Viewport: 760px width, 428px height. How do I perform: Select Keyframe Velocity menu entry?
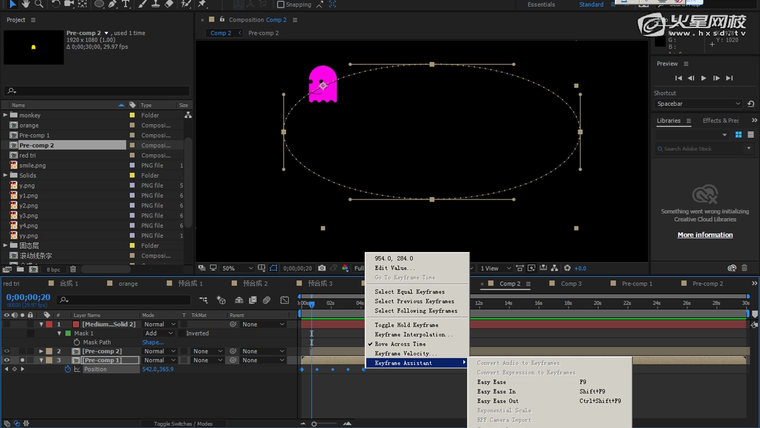(406, 353)
